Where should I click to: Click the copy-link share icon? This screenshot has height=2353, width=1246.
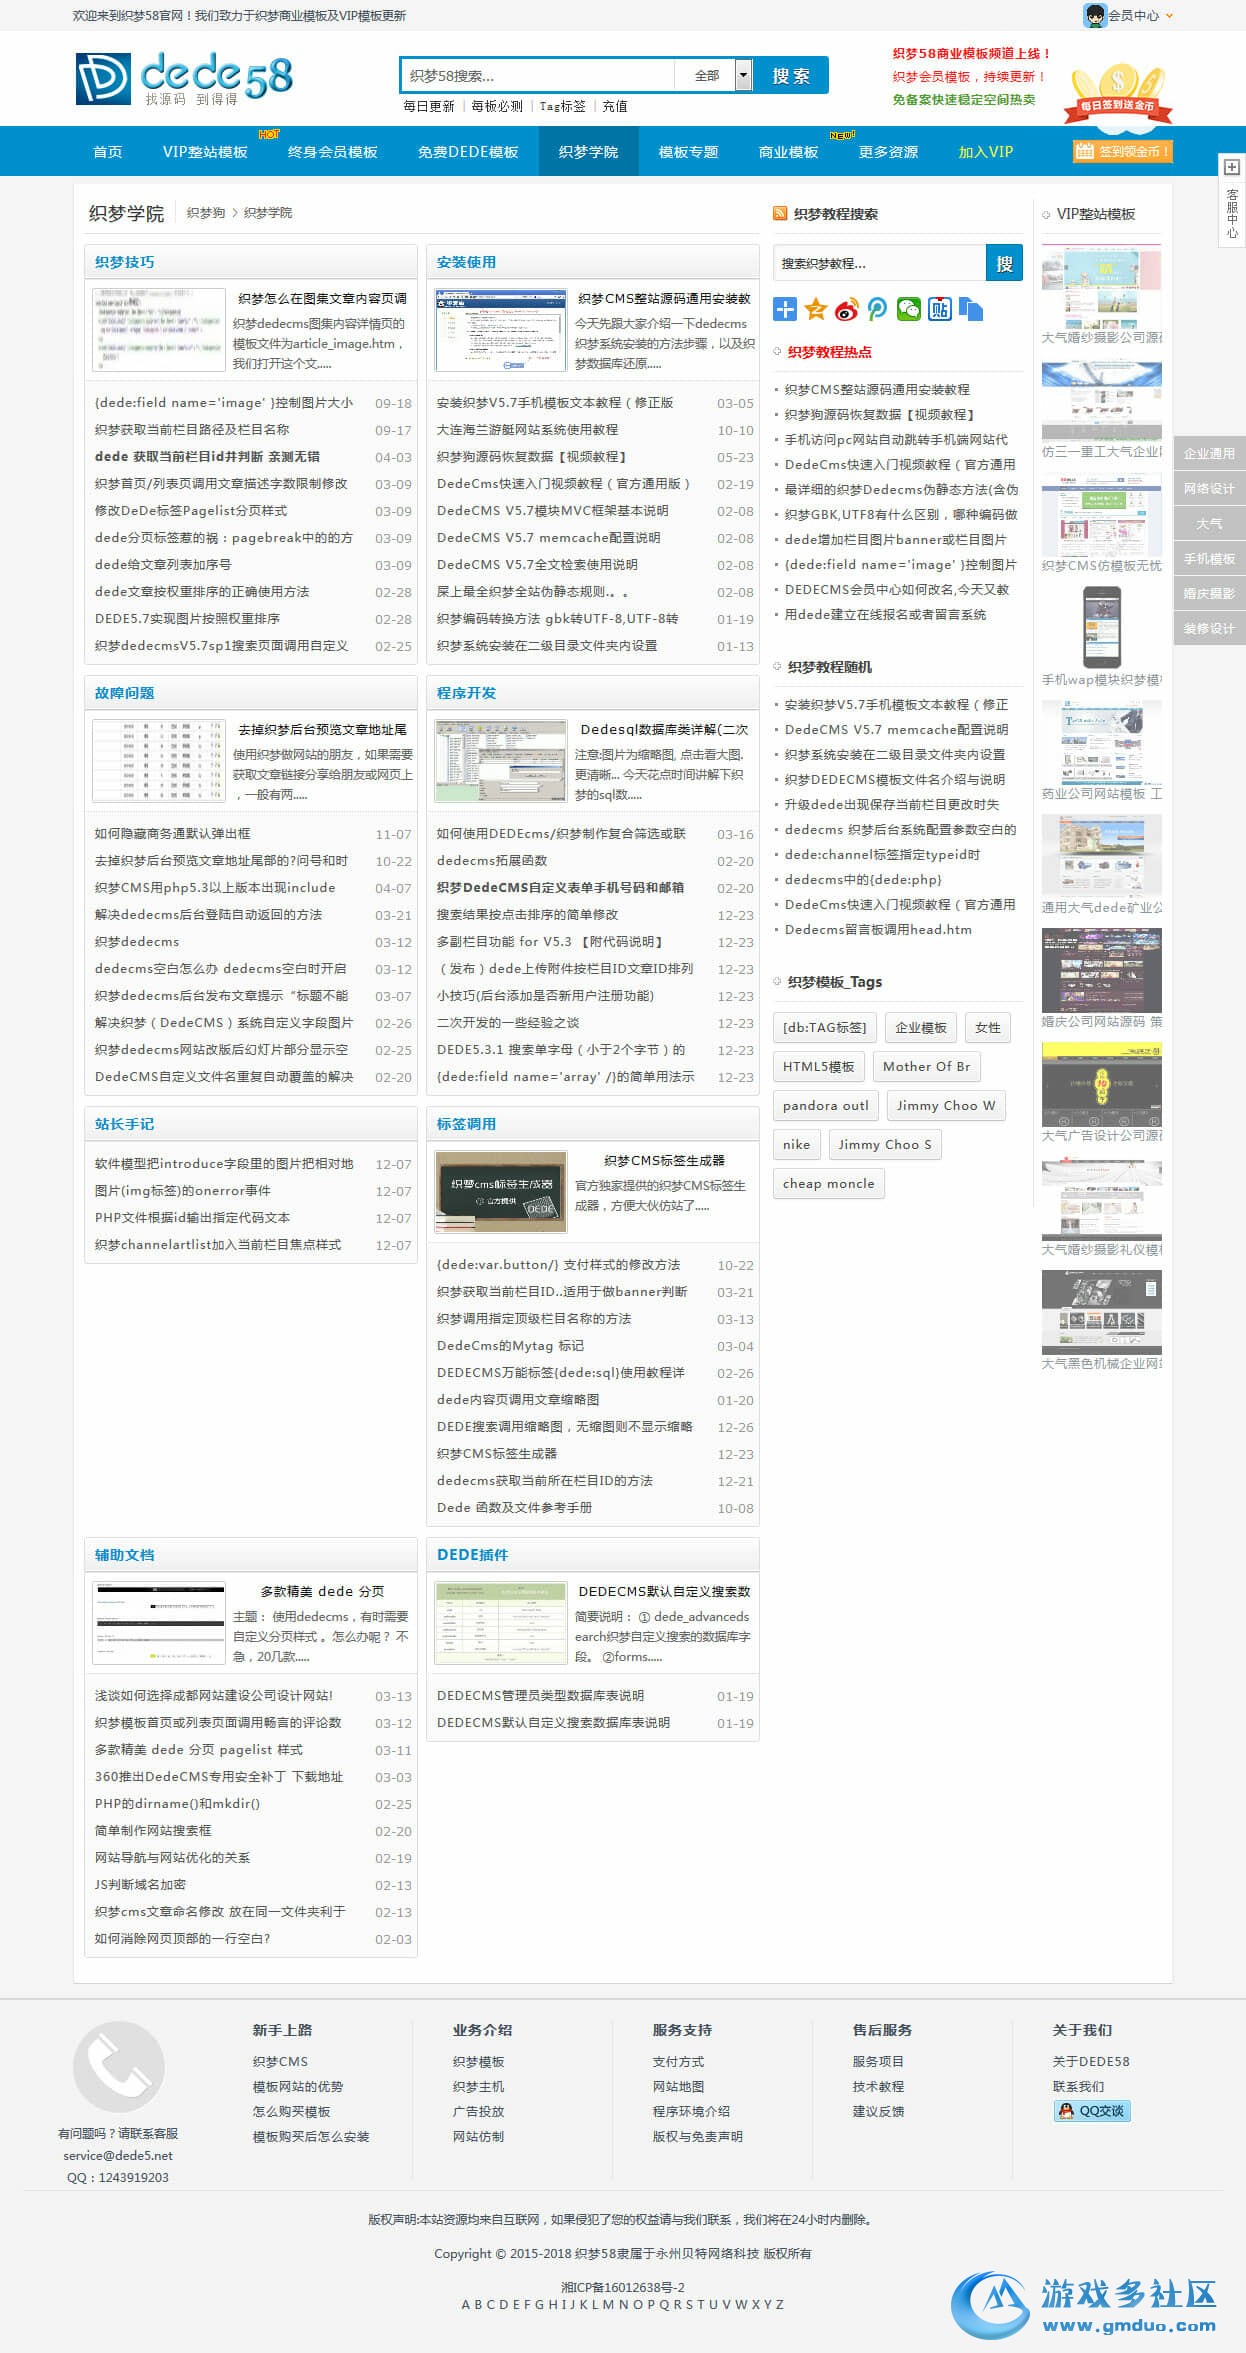click(971, 309)
